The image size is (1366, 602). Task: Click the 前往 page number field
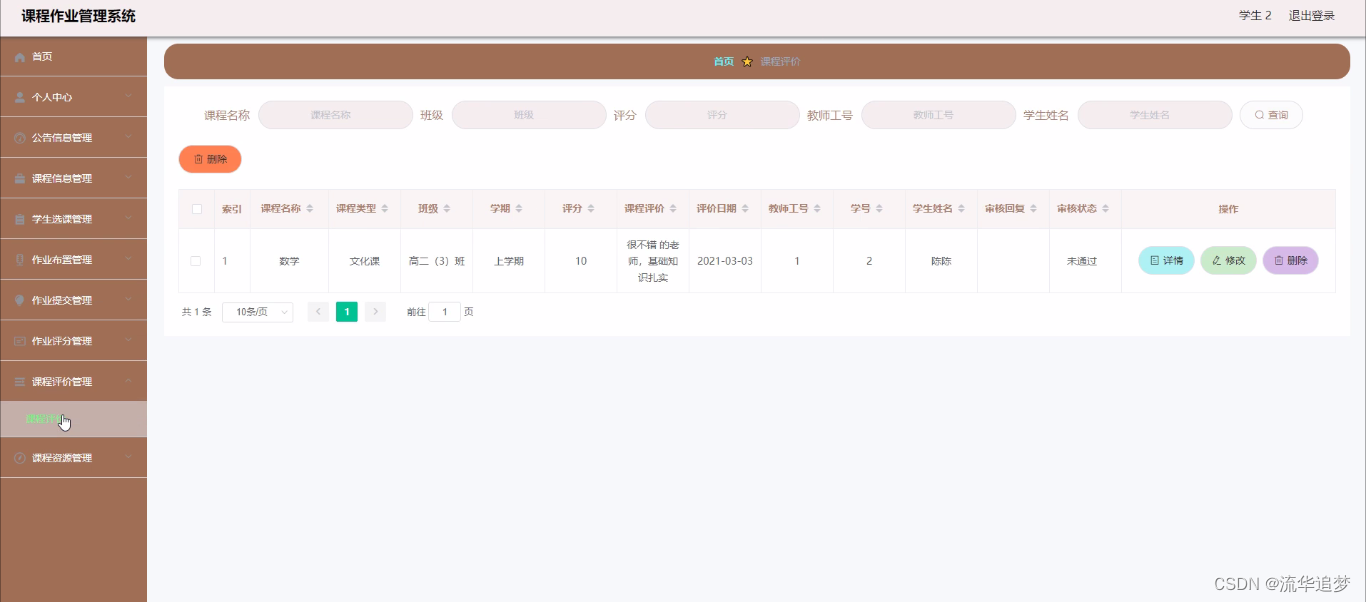pos(444,312)
